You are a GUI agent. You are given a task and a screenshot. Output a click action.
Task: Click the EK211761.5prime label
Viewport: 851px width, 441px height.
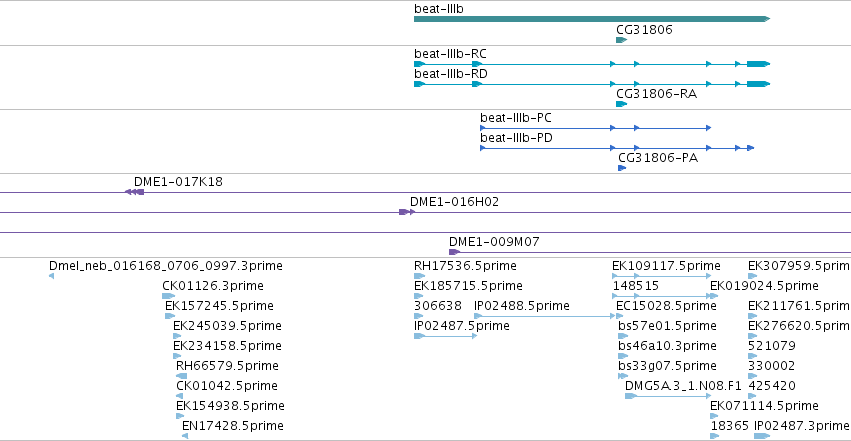[x=799, y=306]
